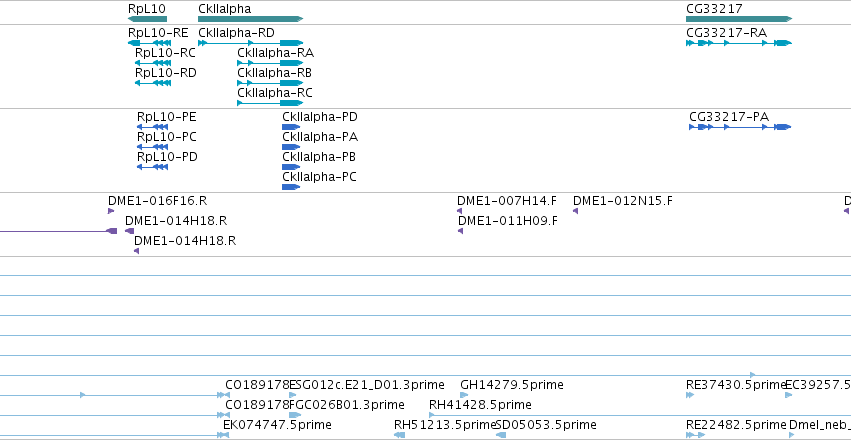
Task: Select the RpL10 gene feature
Action: tap(147, 19)
